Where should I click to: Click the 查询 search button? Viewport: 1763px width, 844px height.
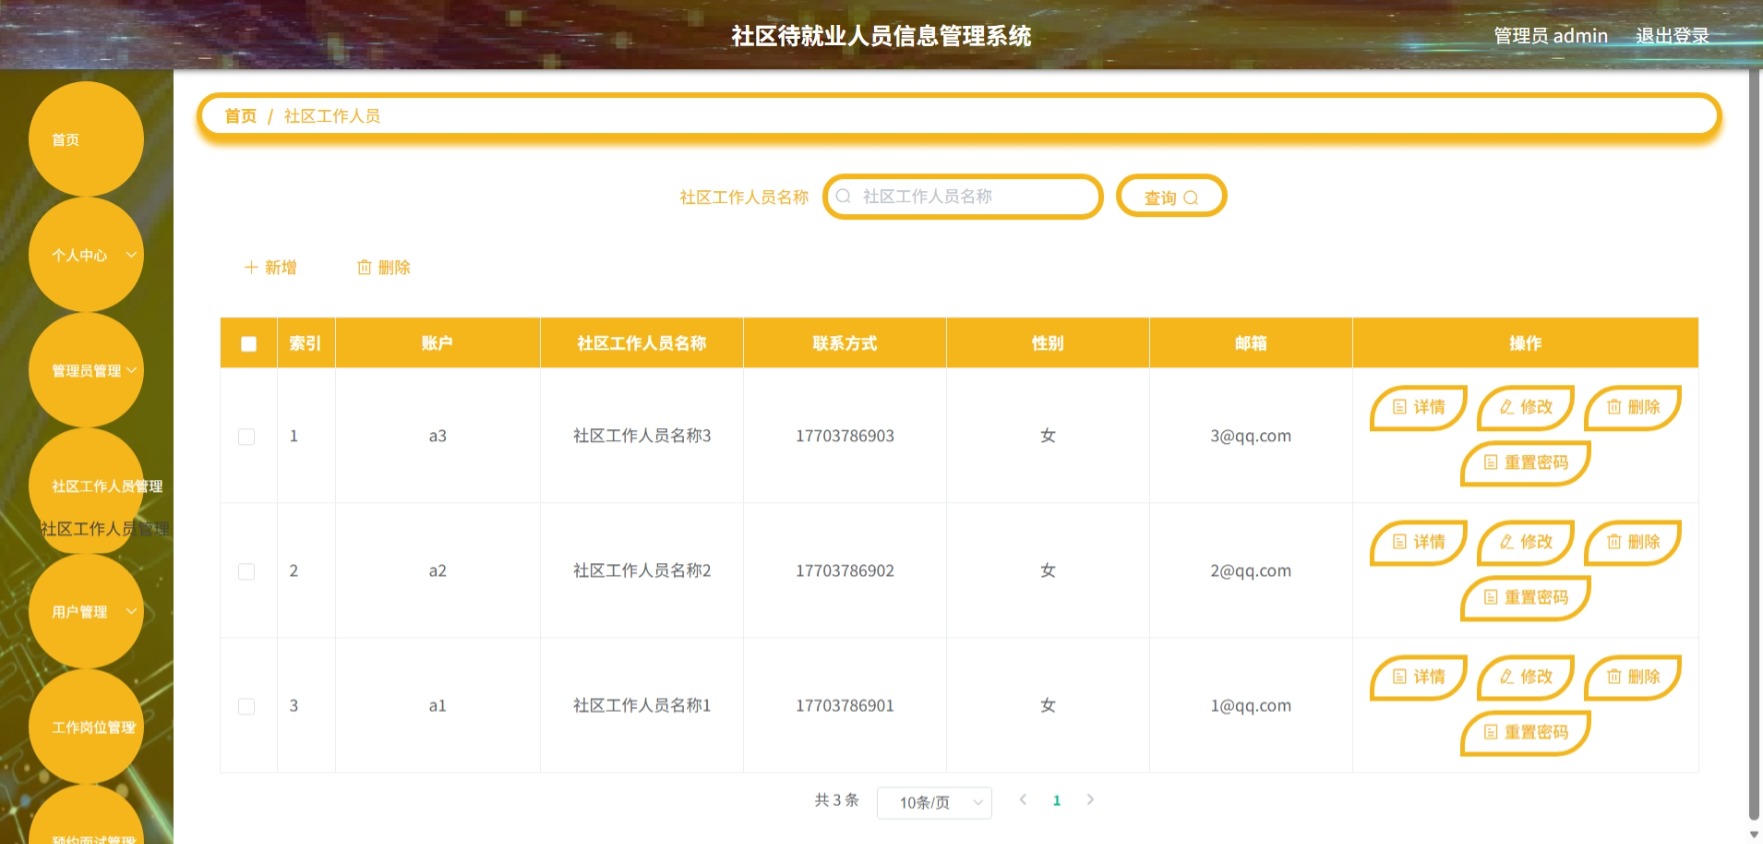pos(1171,196)
